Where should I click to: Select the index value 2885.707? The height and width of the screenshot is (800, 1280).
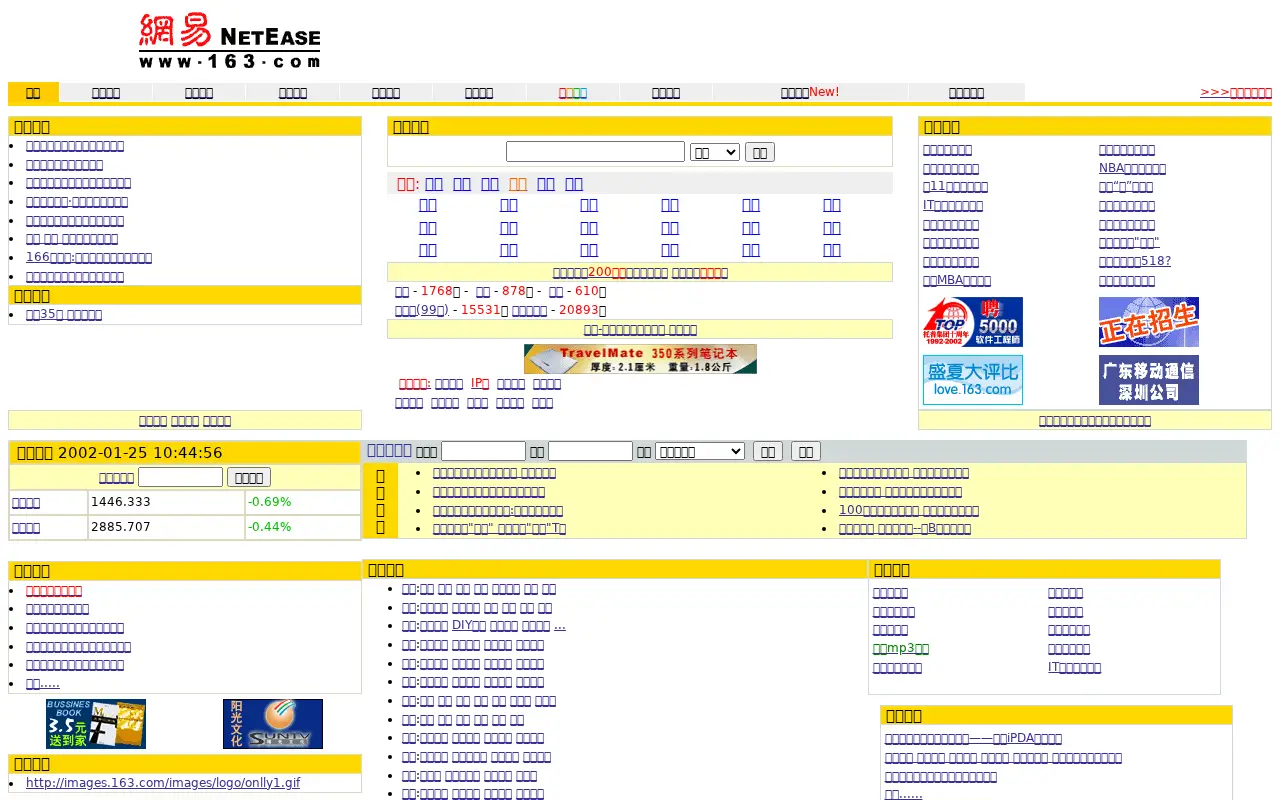121,527
